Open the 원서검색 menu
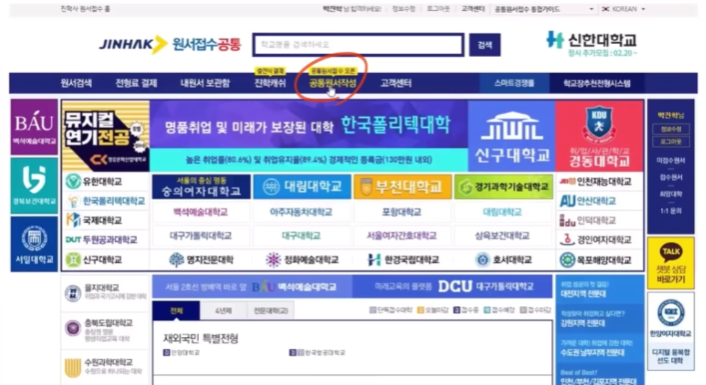This screenshot has height=385, width=706. tap(76, 83)
